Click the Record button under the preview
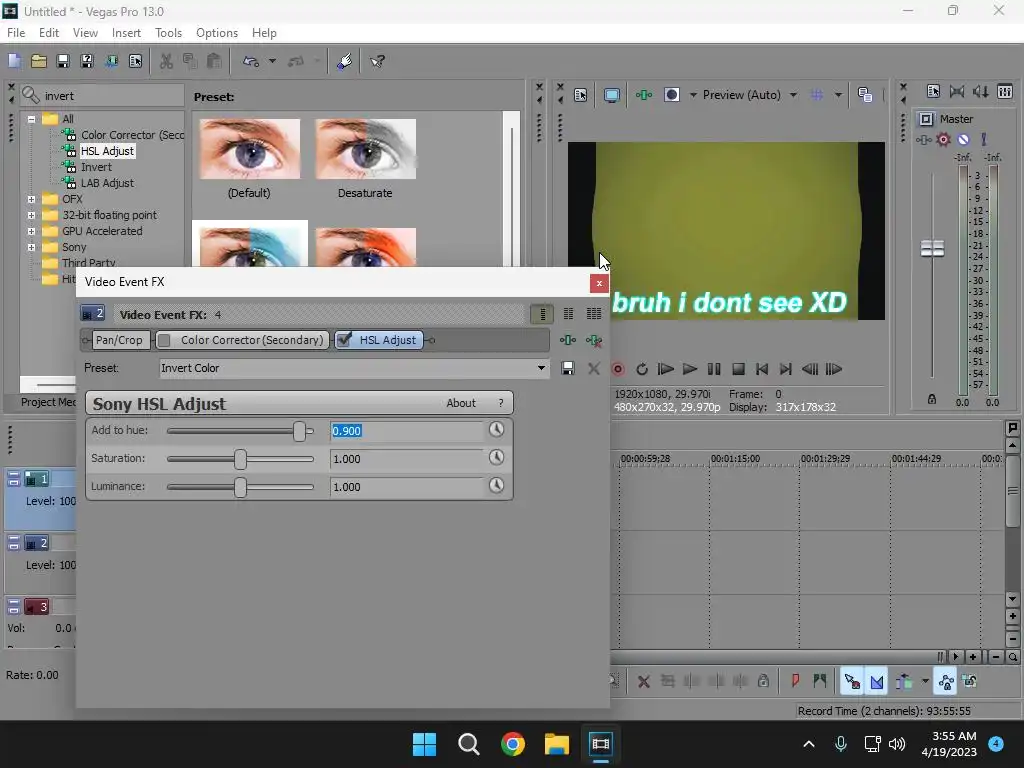The width and height of the screenshot is (1024, 768). coord(618,370)
